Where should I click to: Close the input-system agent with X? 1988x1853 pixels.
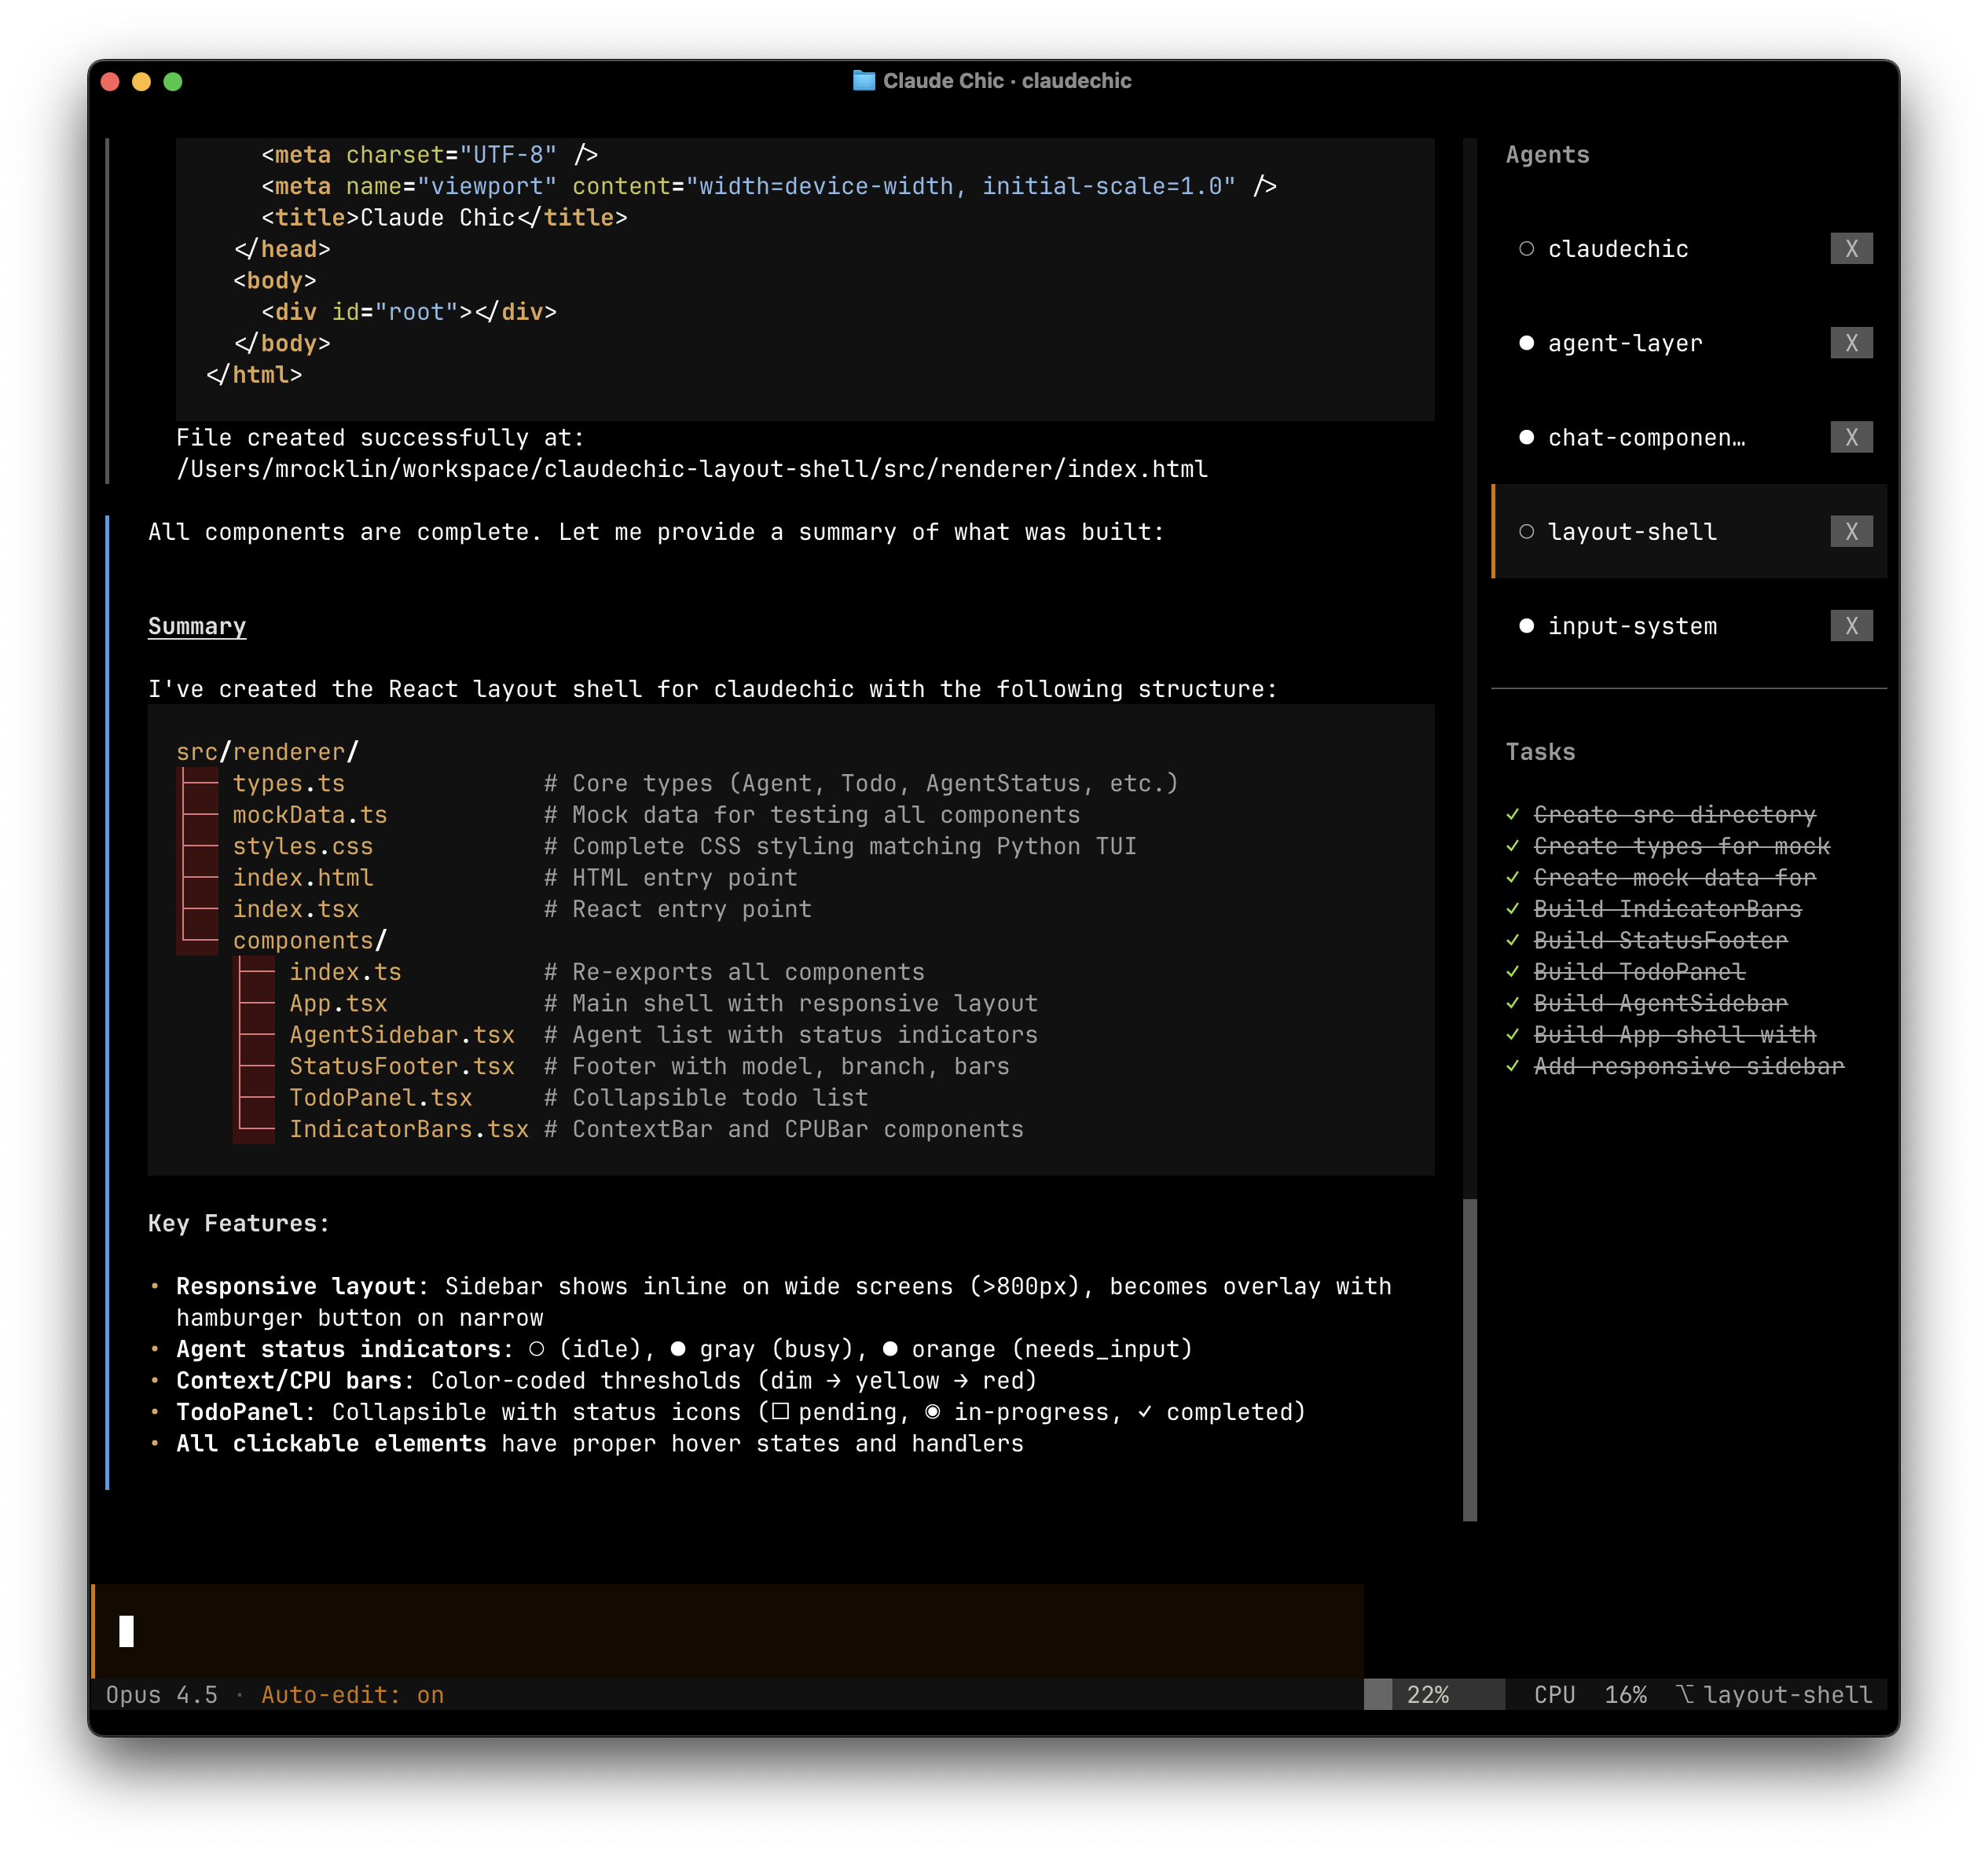point(1851,626)
